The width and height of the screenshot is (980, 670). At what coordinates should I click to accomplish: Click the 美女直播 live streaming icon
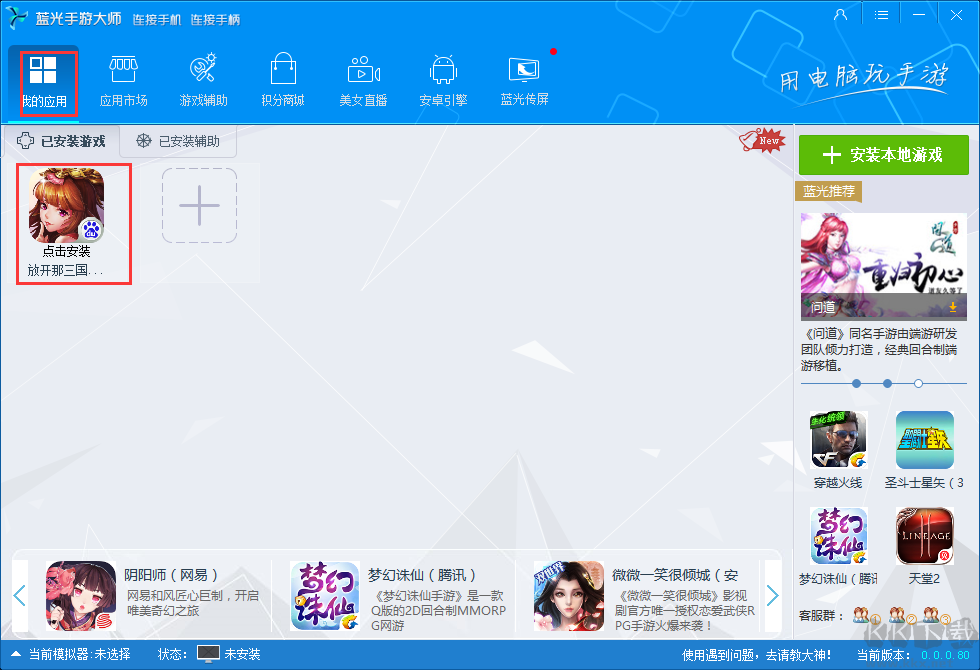click(x=363, y=75)
